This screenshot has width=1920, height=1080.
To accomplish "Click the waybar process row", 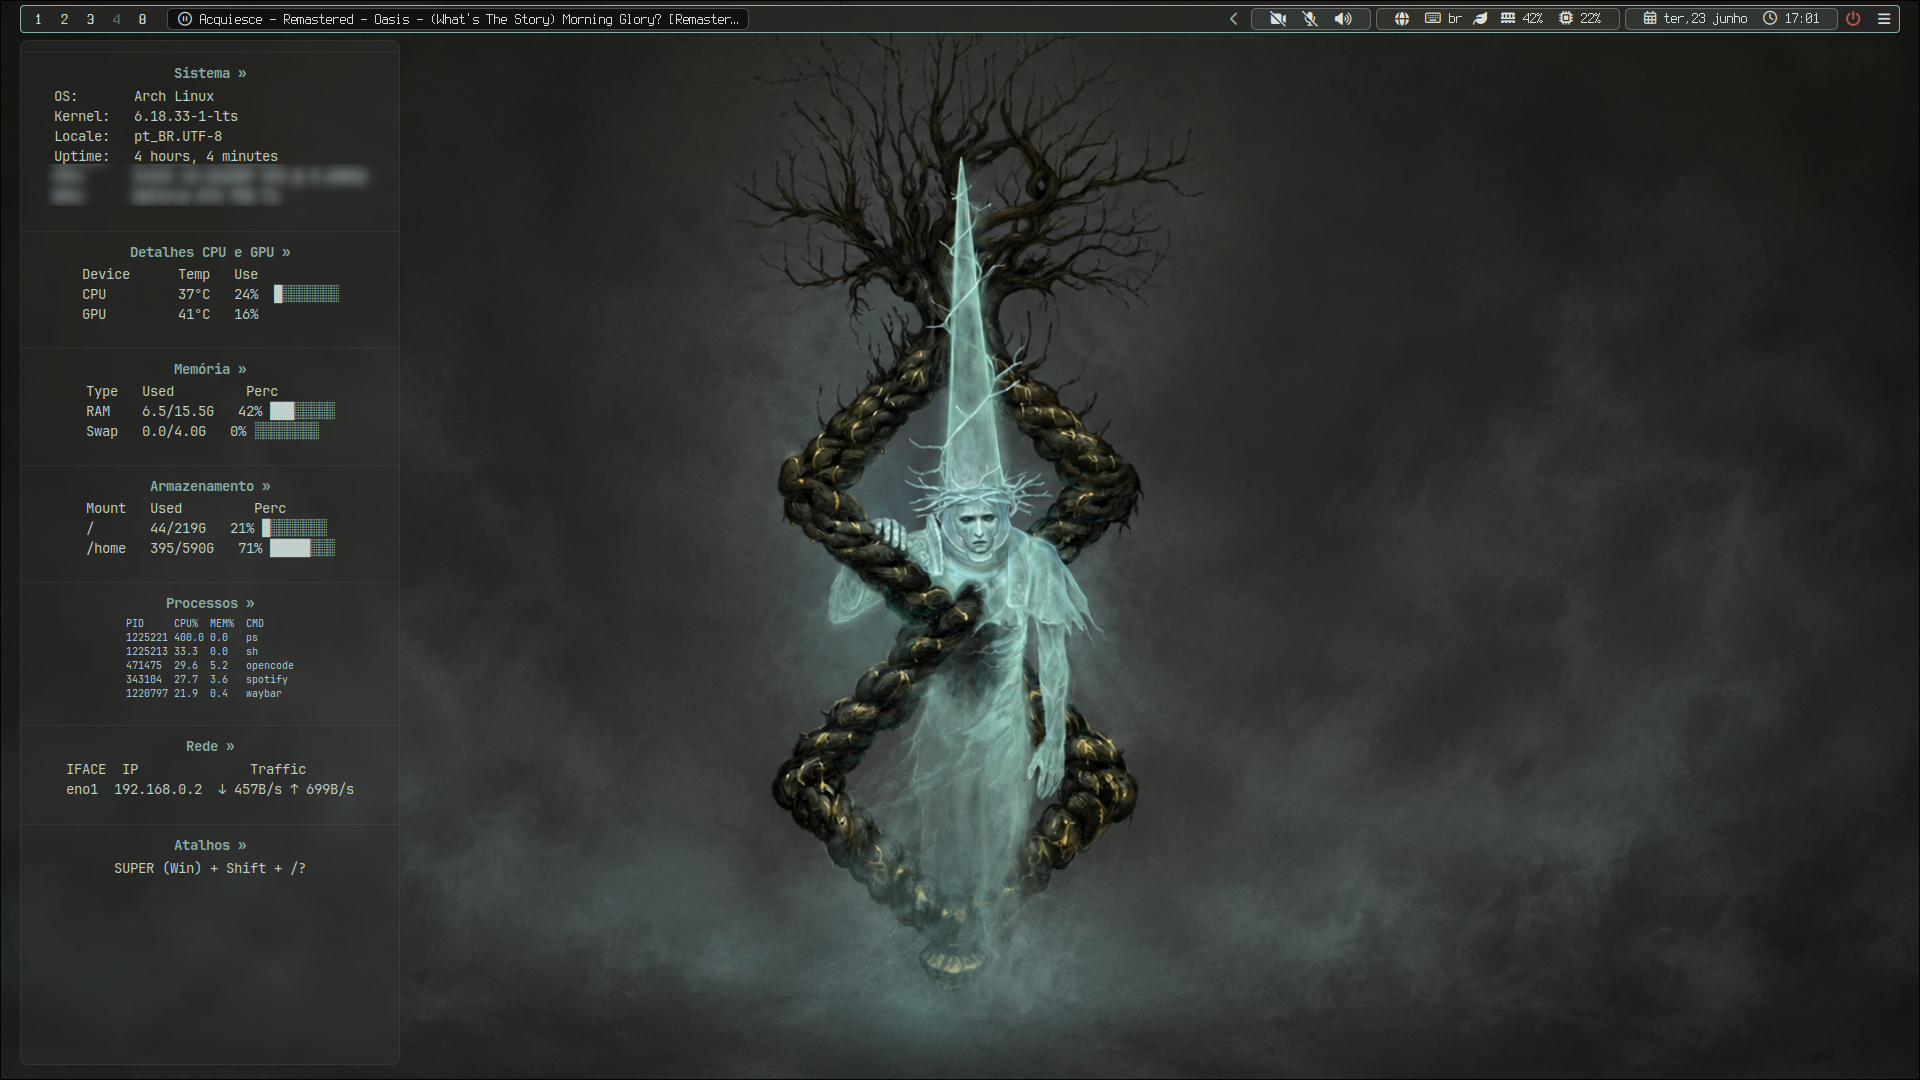I will coord(204,693).
